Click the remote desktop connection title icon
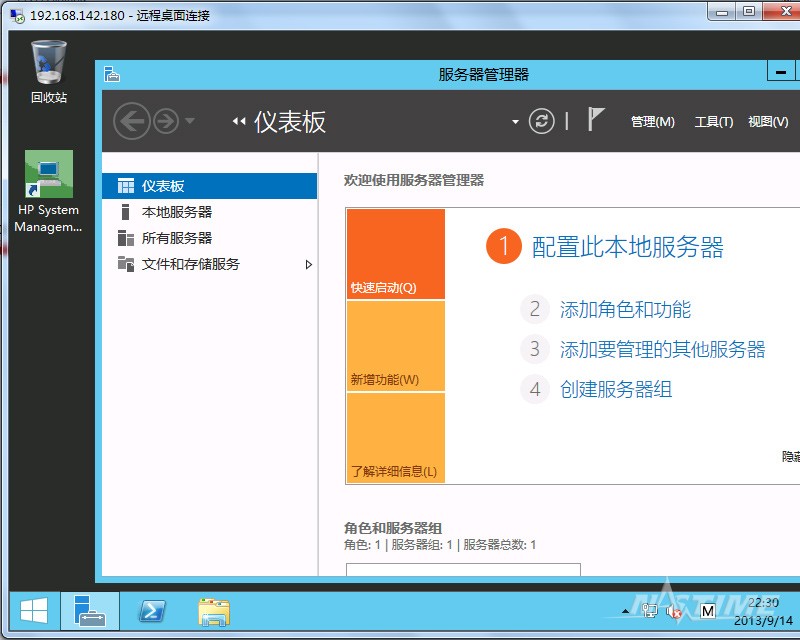 pos(17,15)
